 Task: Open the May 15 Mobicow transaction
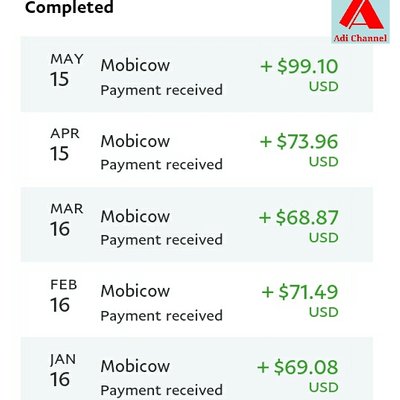pos(197,74)
